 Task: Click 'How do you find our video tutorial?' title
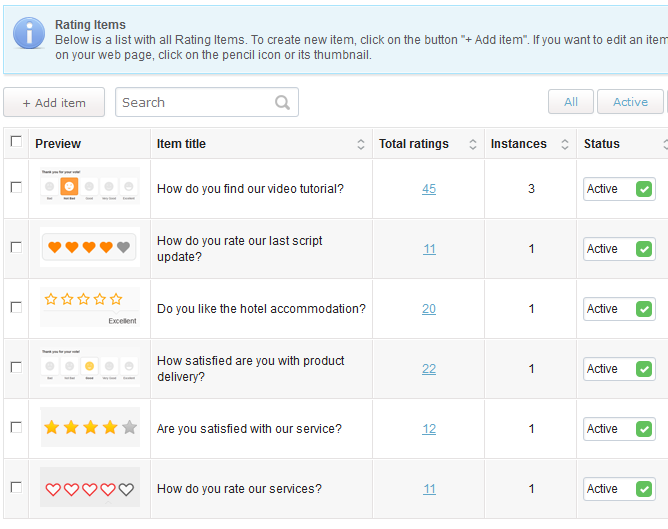[x=250, y=189]
